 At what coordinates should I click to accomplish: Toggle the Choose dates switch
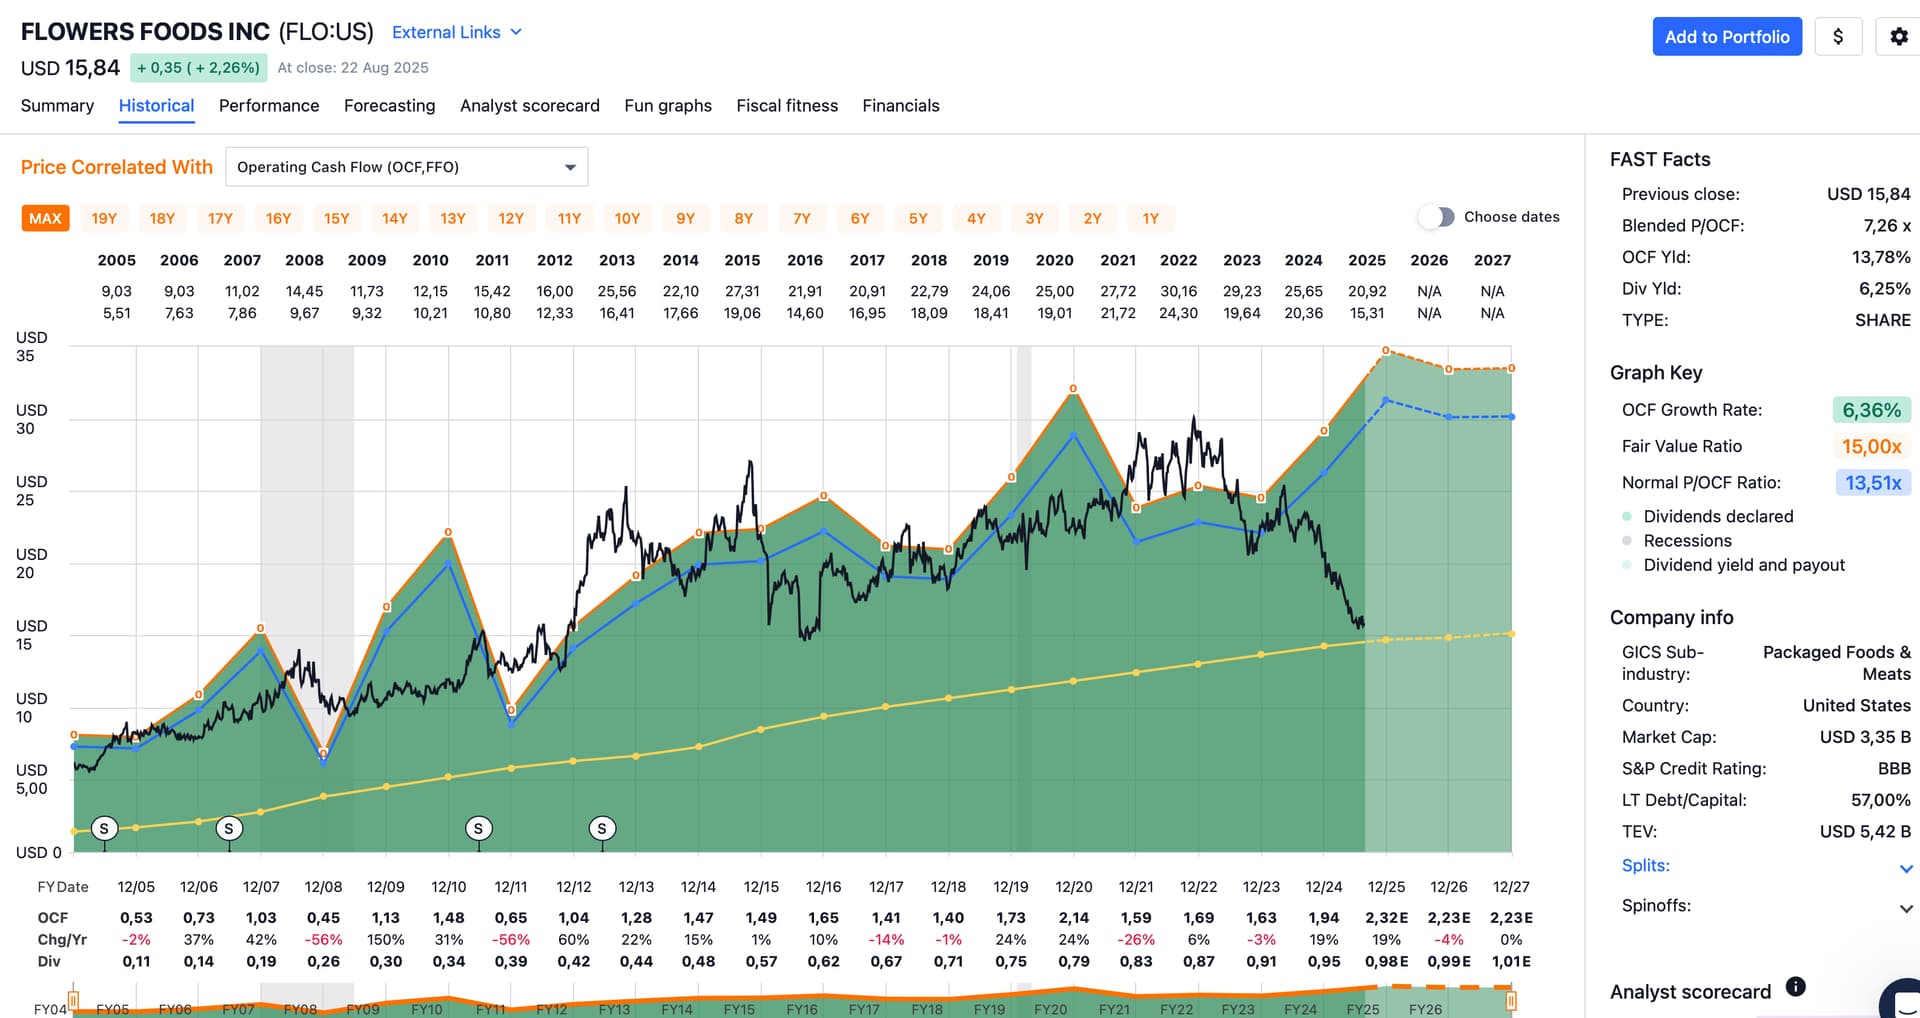click(x=1436, y=217)
